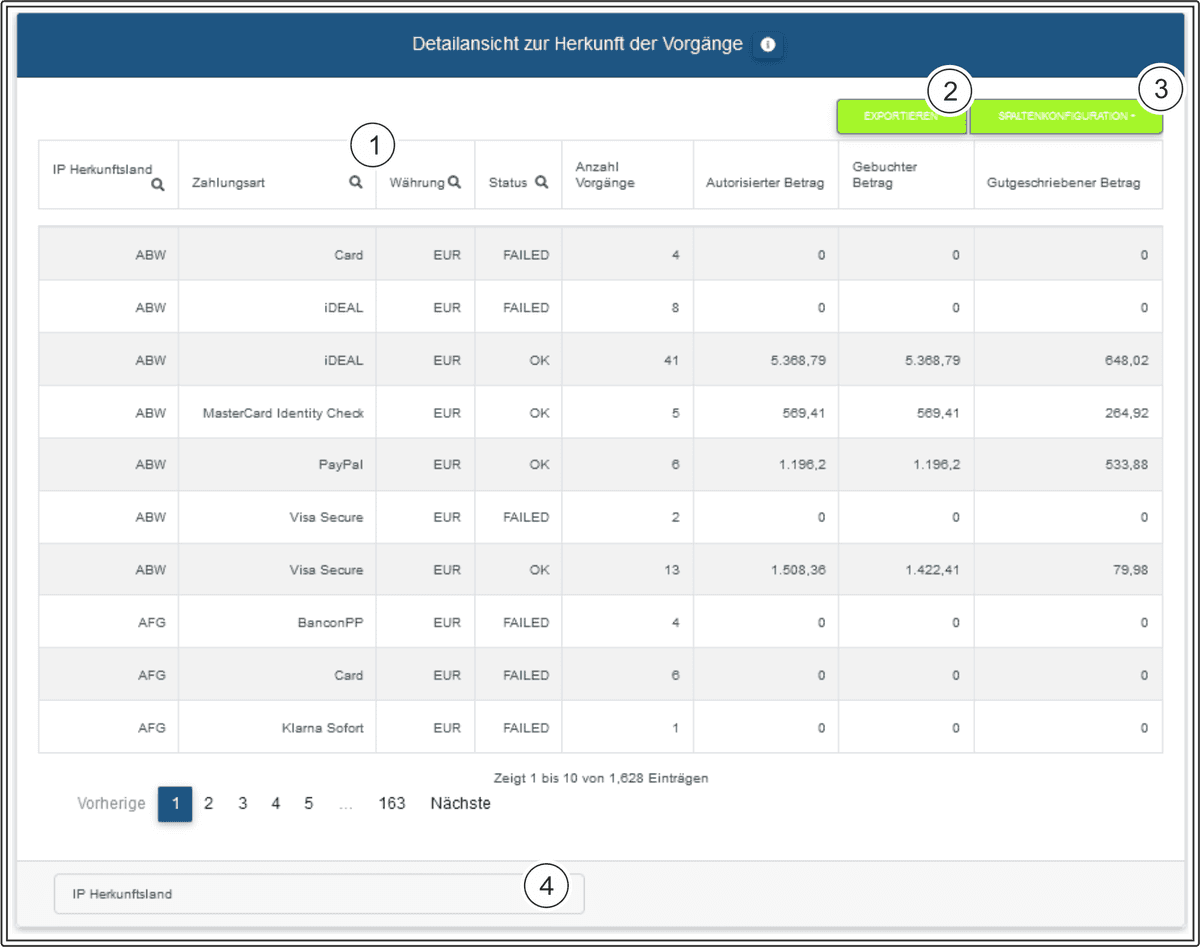
Task: Open the IP Herkunftsland selector at bottom
Action: click(318, 894)
